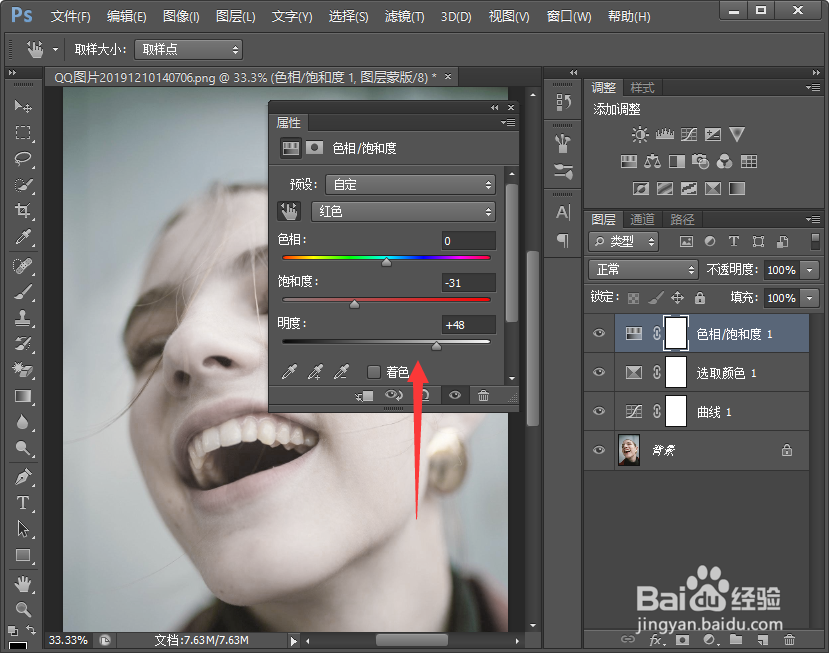829x653 pixels.
Task: Select the Move tool
Action: pyautogui.click(x=23, y=106)
